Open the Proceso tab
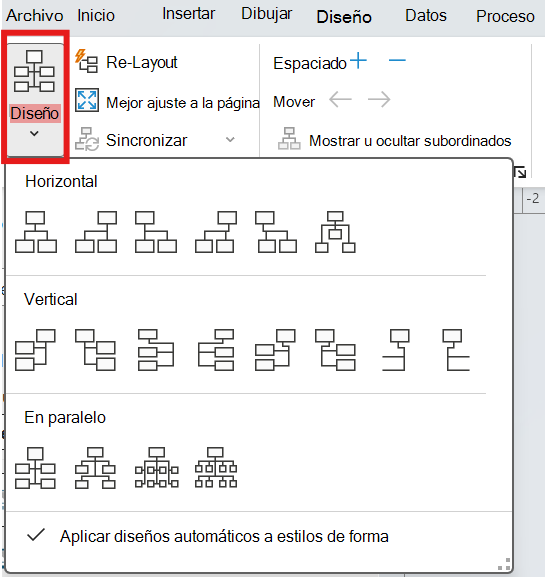545x577 pixels. tap(505, 16)
